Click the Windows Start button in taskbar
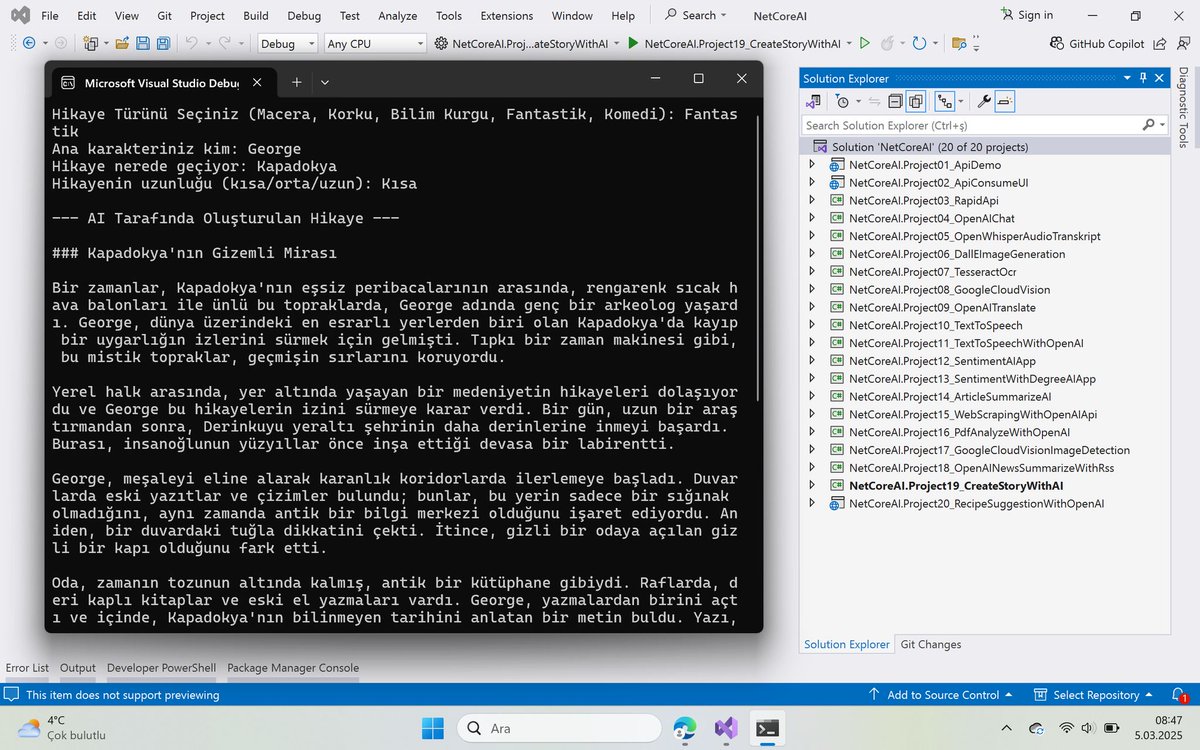This screenshot has height=750, width=1200. pos(431,728)
